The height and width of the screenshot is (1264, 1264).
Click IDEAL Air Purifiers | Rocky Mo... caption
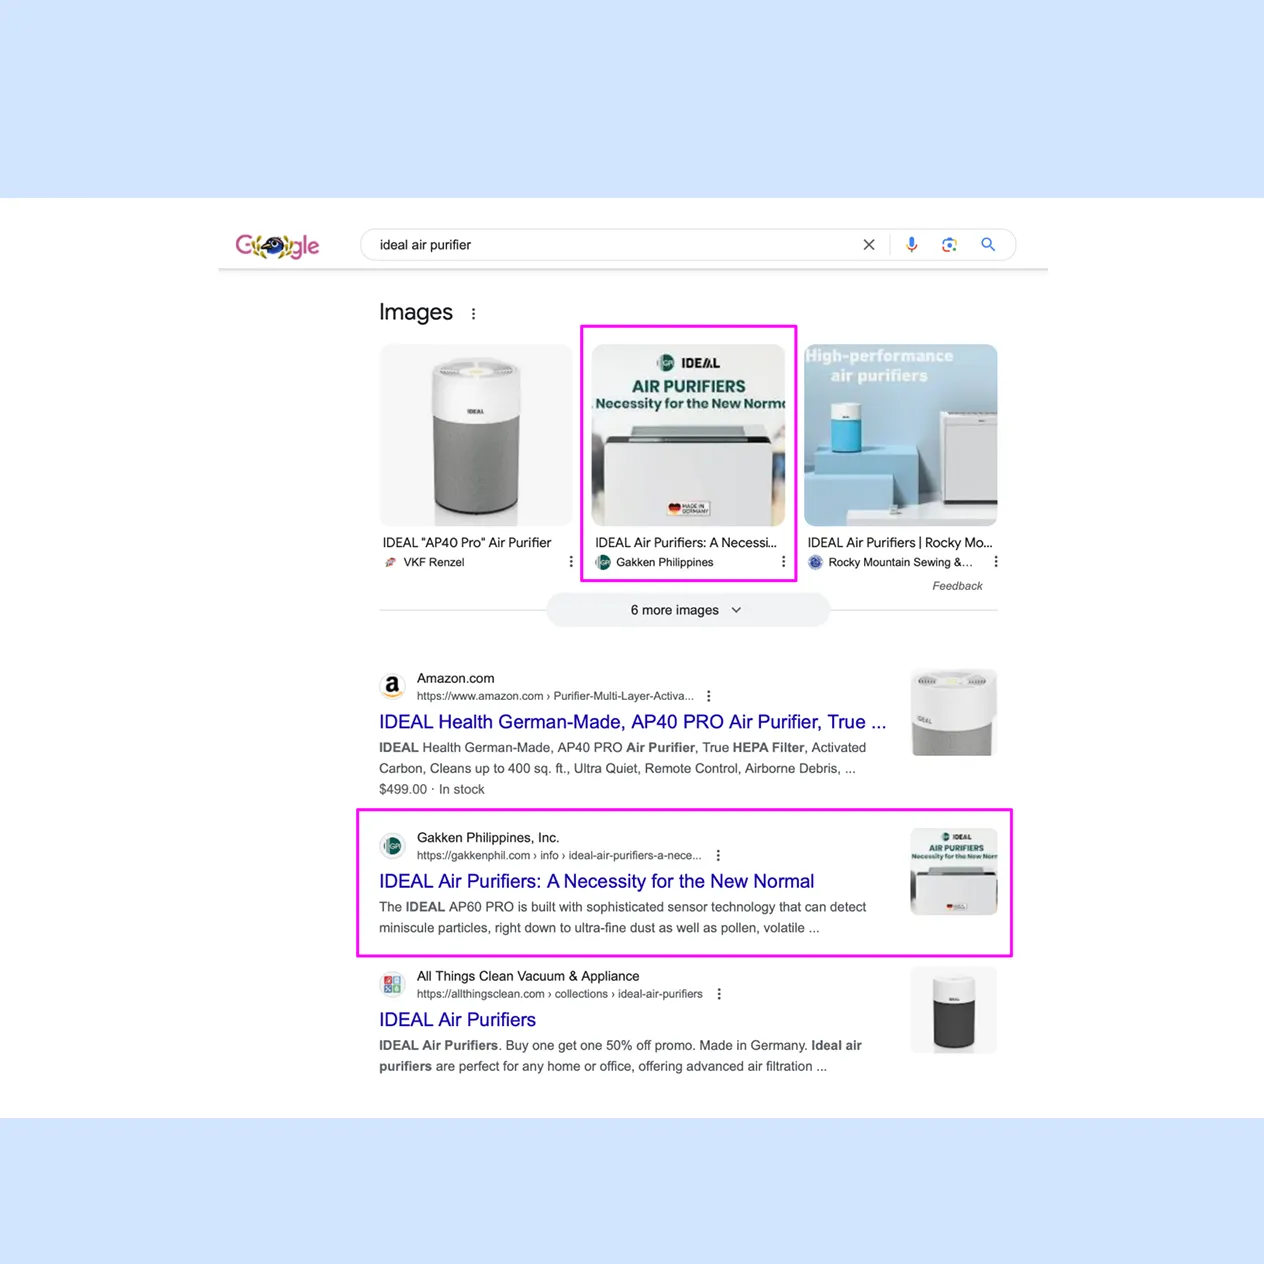900,542
